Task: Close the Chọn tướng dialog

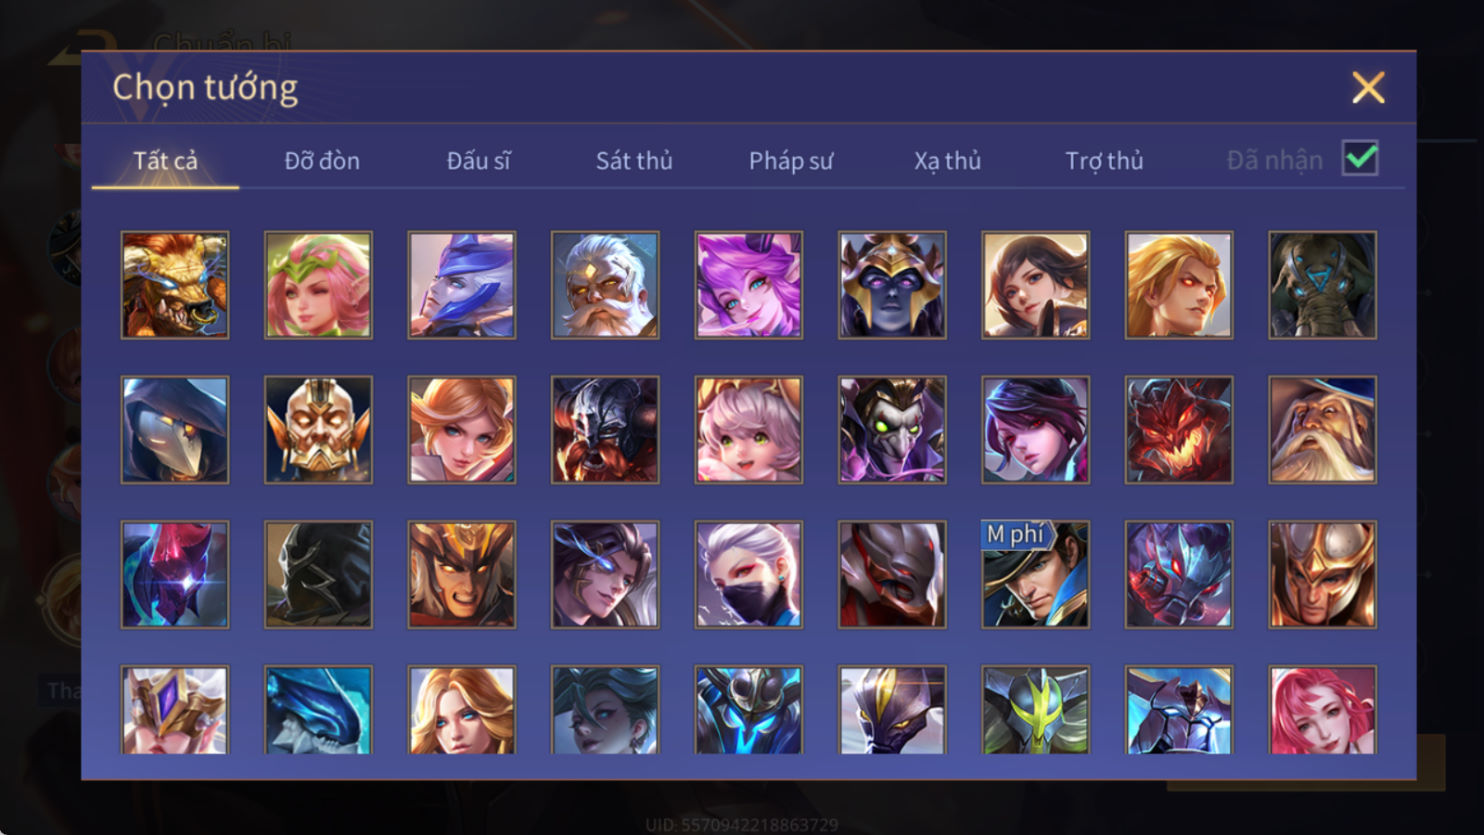Action: (1368, 88)
